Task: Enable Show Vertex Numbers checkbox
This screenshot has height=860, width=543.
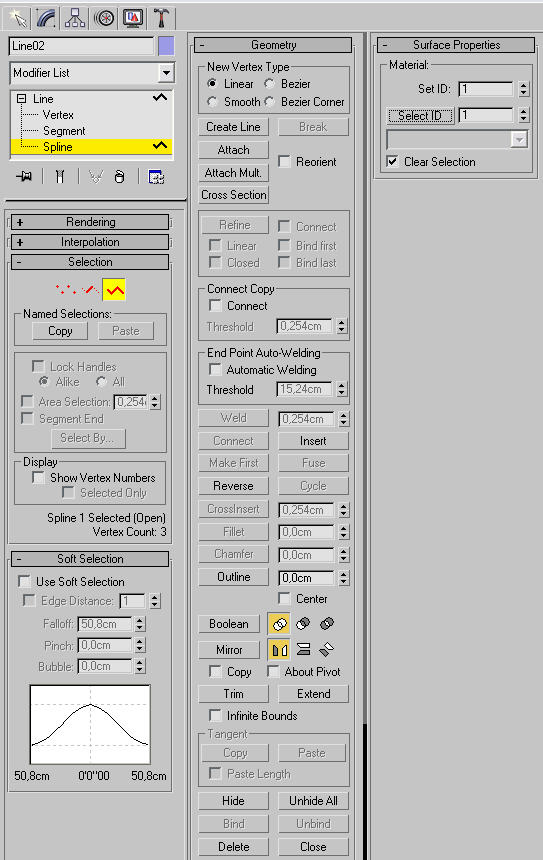Action: tap(39, 477)
